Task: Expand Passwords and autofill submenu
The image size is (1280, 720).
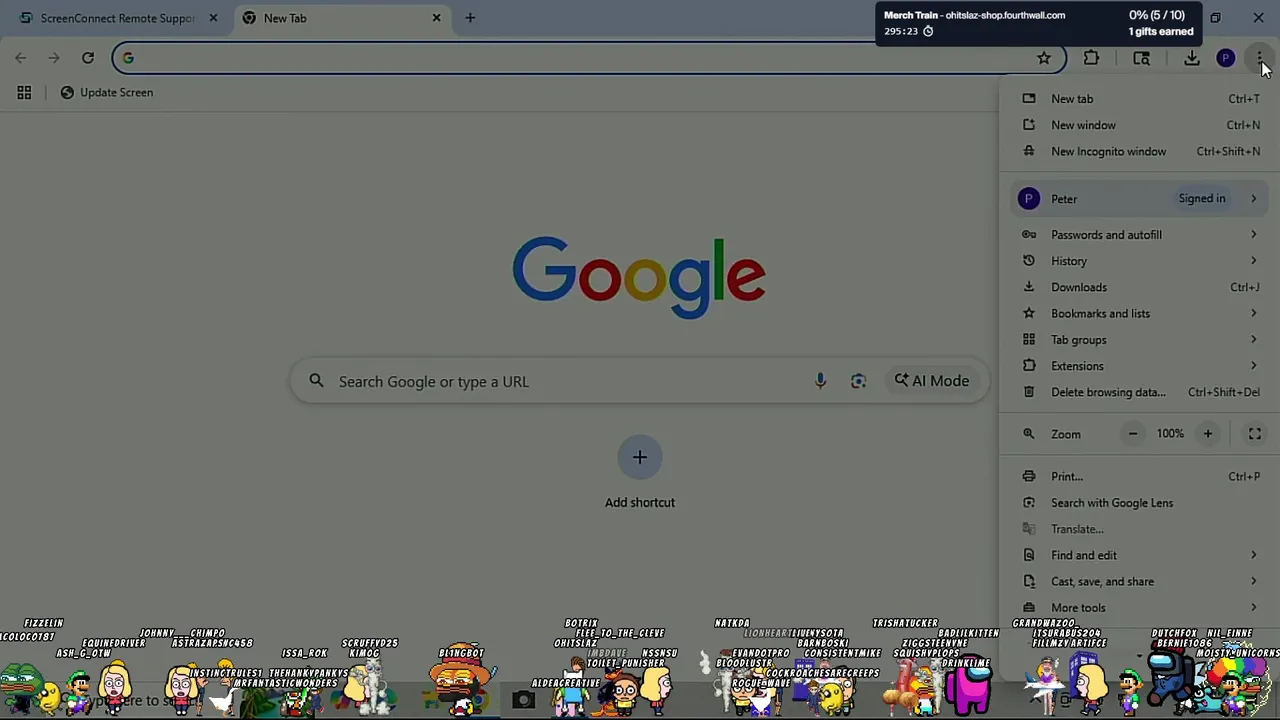Action: point(1139,235)
